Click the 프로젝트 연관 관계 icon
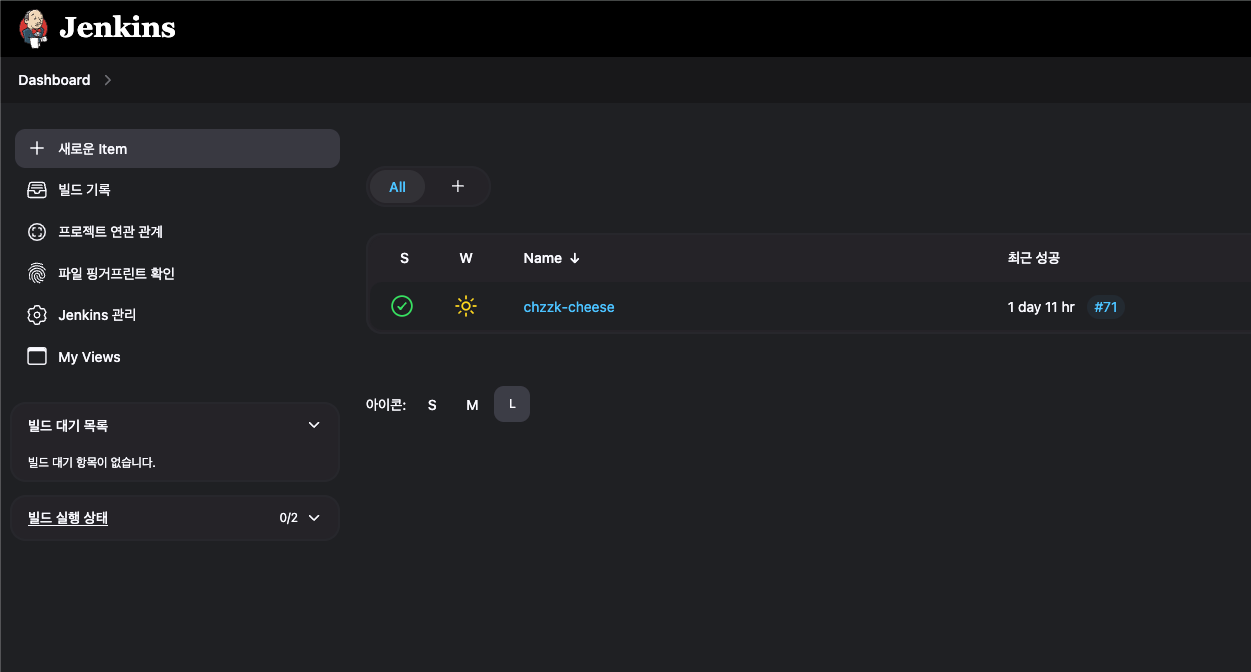This screenshot has height=672, width=1251. tap(37, 232)
